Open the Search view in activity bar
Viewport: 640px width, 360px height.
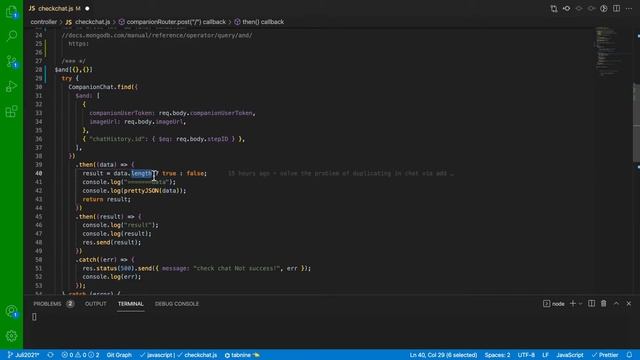coord(11,36)
